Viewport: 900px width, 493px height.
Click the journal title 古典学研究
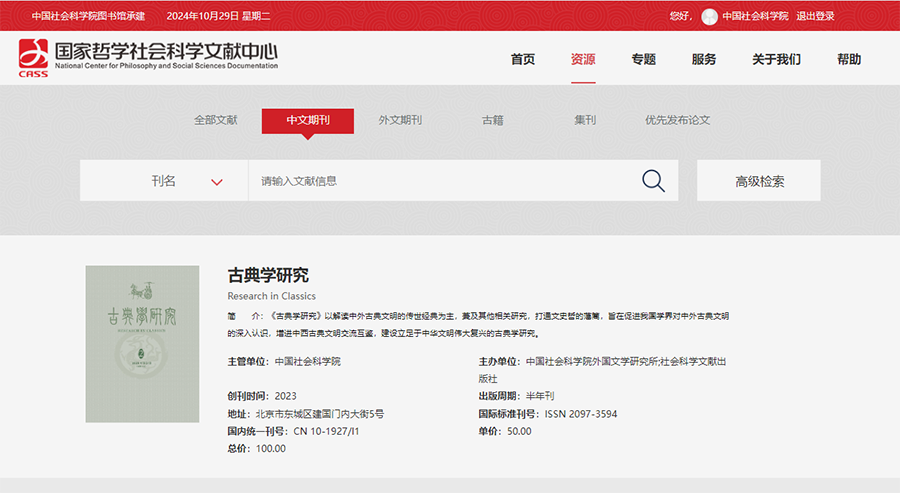[x=268, y=275]
